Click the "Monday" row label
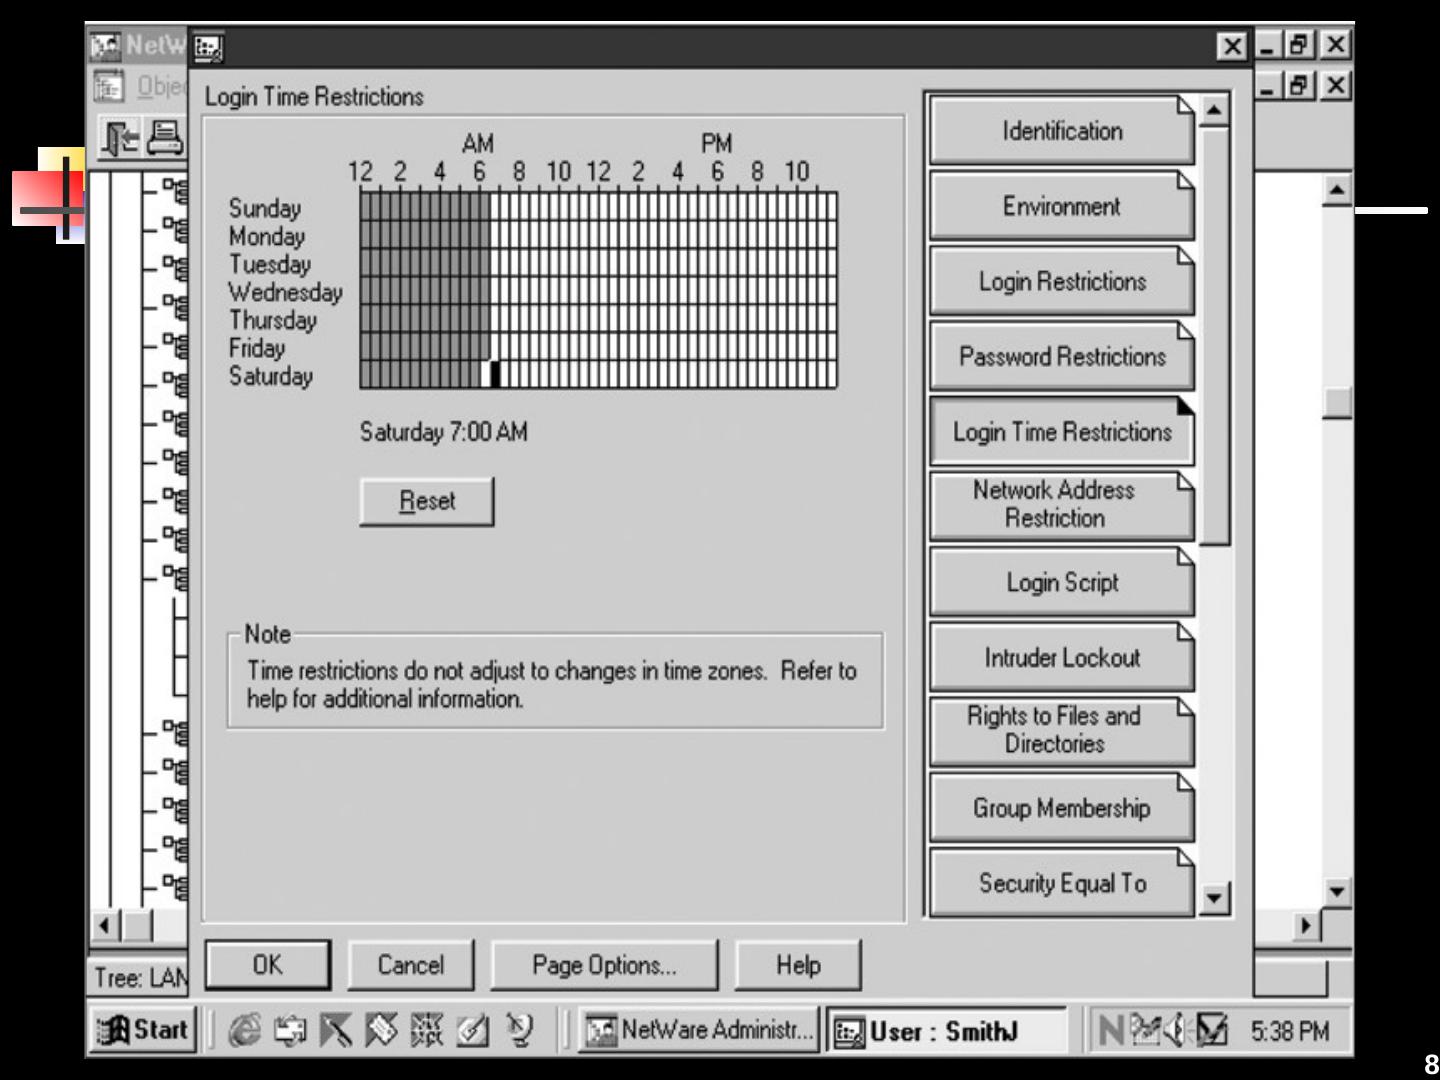 [267, 236]
